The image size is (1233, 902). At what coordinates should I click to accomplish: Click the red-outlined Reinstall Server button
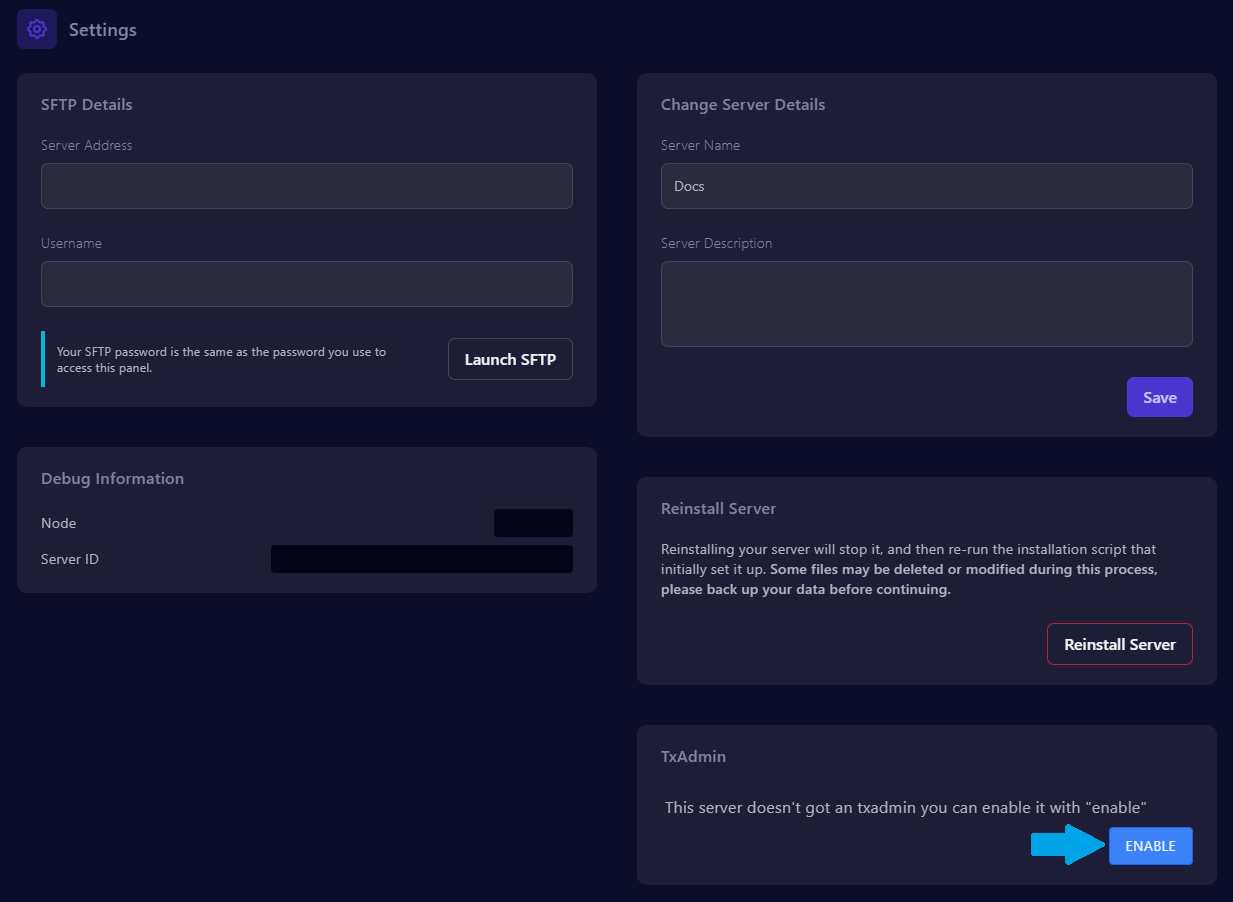1119,644
